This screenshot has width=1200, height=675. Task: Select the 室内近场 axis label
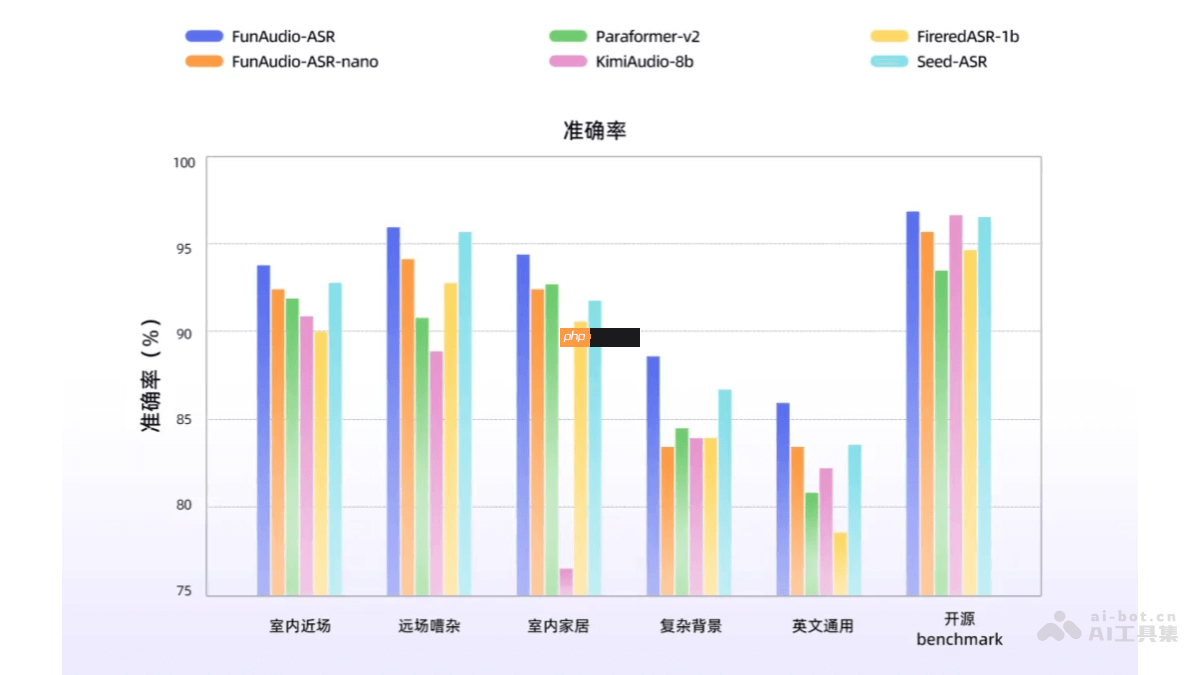(299, 625)
